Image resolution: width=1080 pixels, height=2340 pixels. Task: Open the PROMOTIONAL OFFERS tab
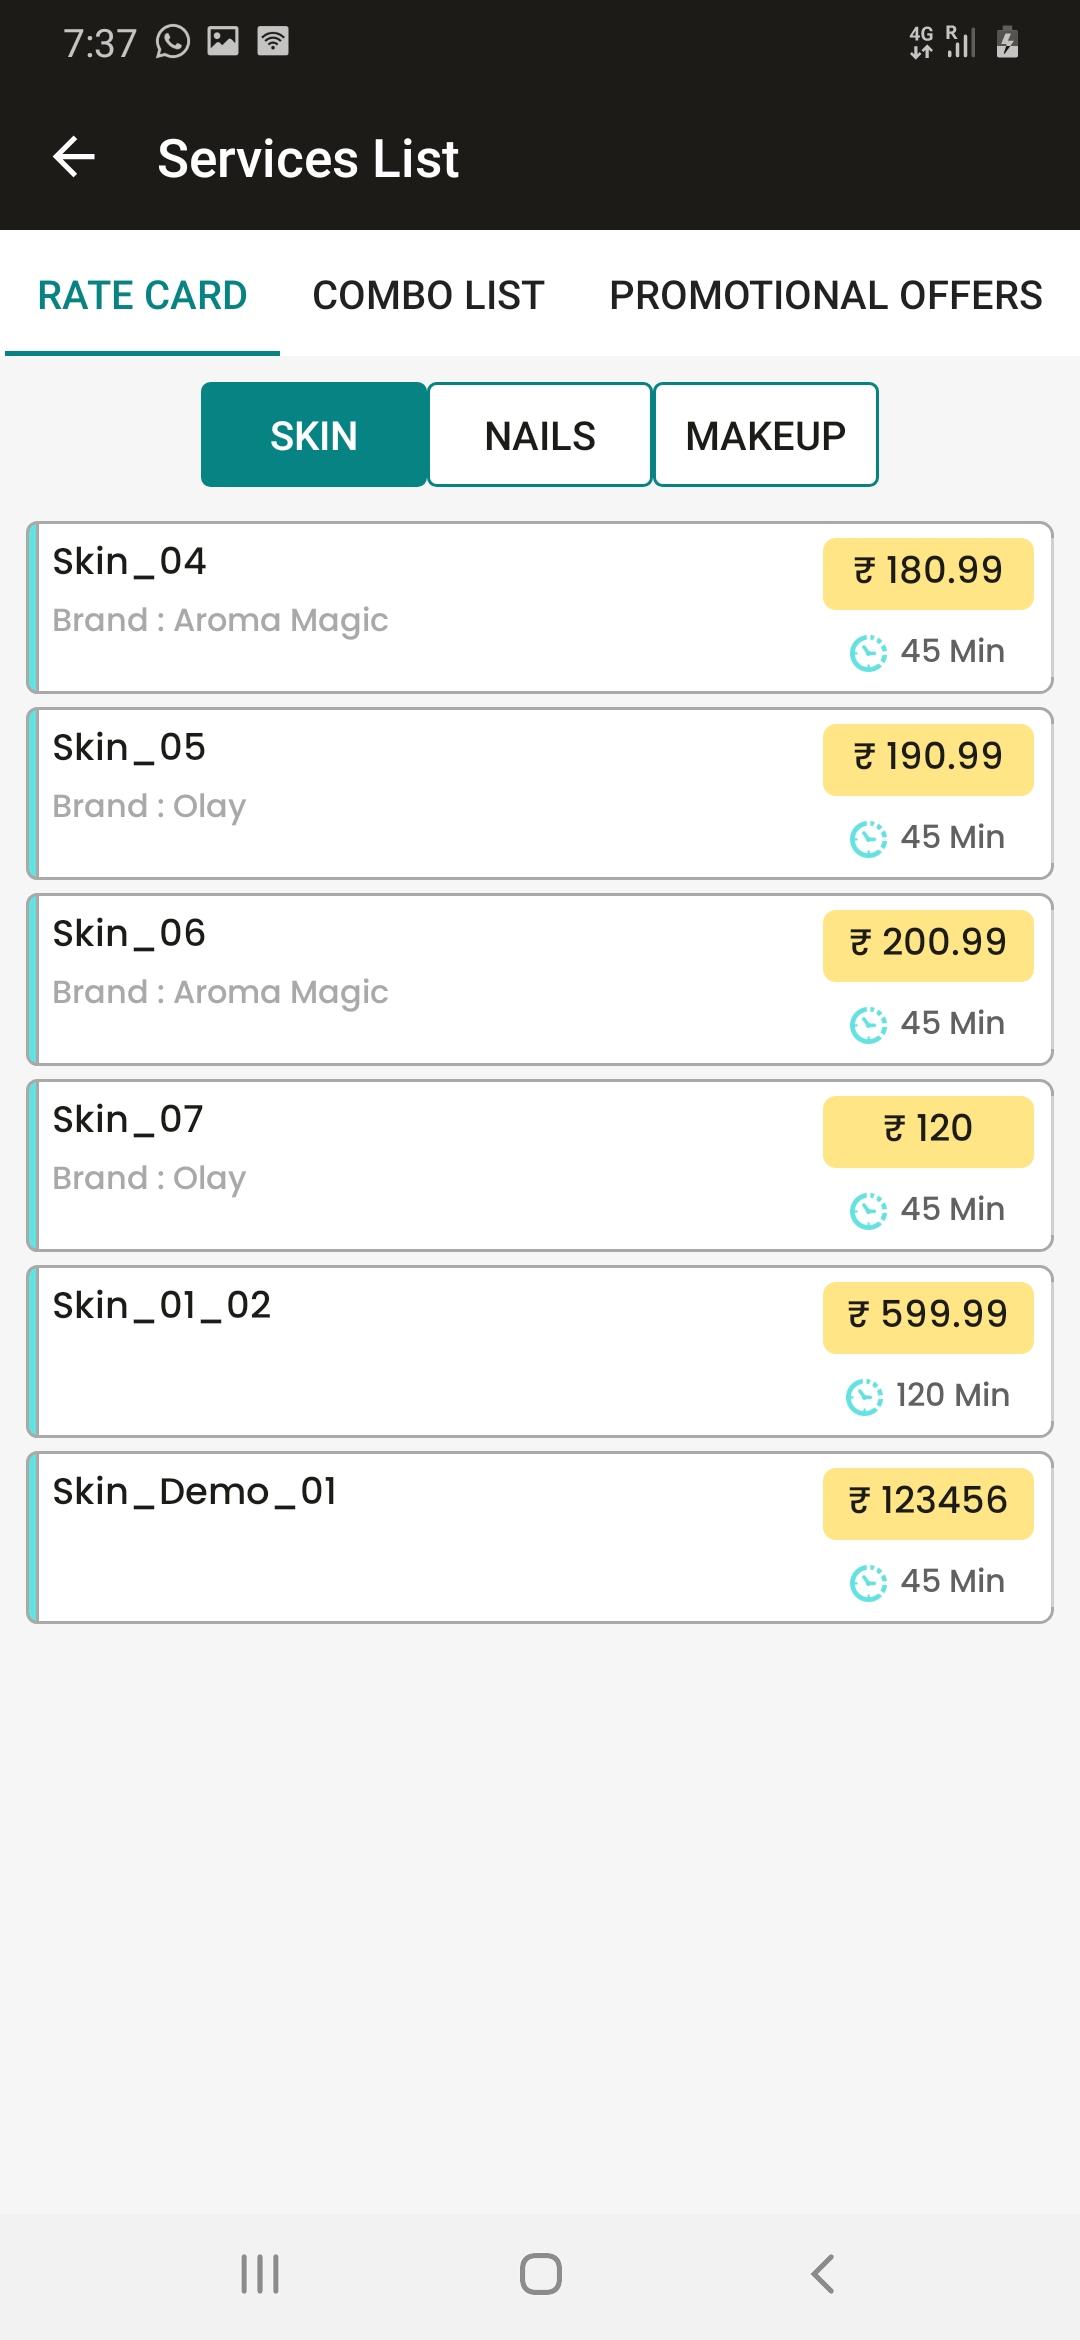826,295
